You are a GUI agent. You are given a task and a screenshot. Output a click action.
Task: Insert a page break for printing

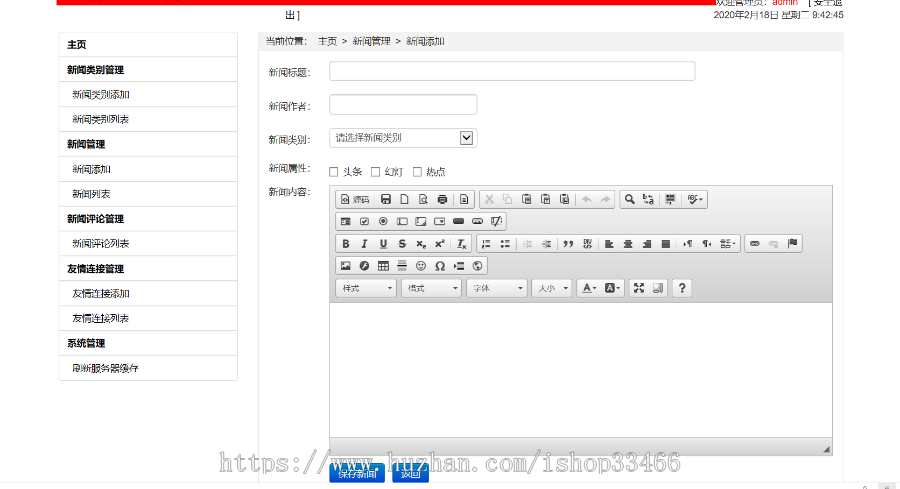coord(459,266)
